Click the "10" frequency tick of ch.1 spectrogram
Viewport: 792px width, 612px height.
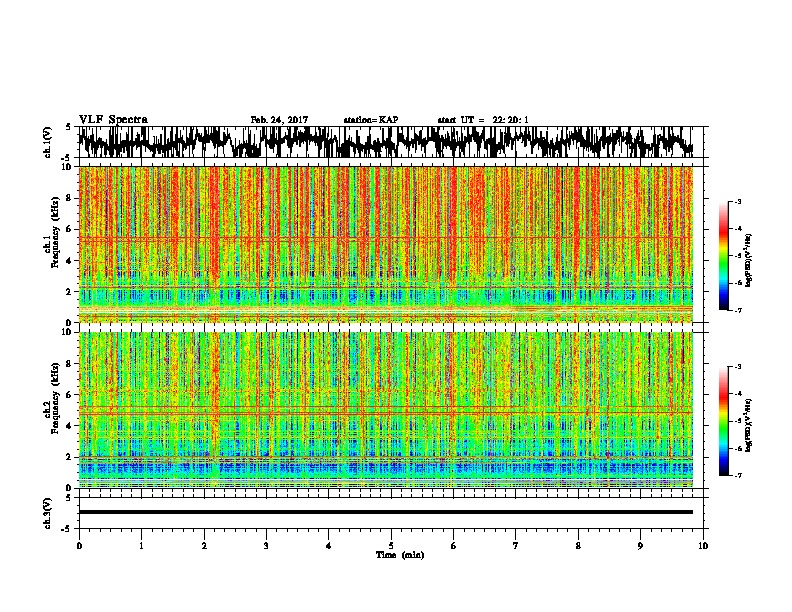[68, 167]
